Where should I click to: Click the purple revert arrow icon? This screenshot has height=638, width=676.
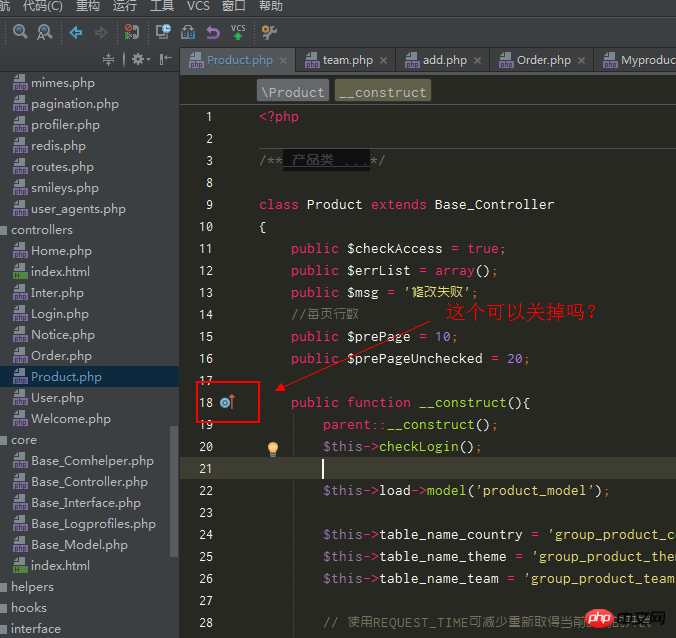click(212, 33)
